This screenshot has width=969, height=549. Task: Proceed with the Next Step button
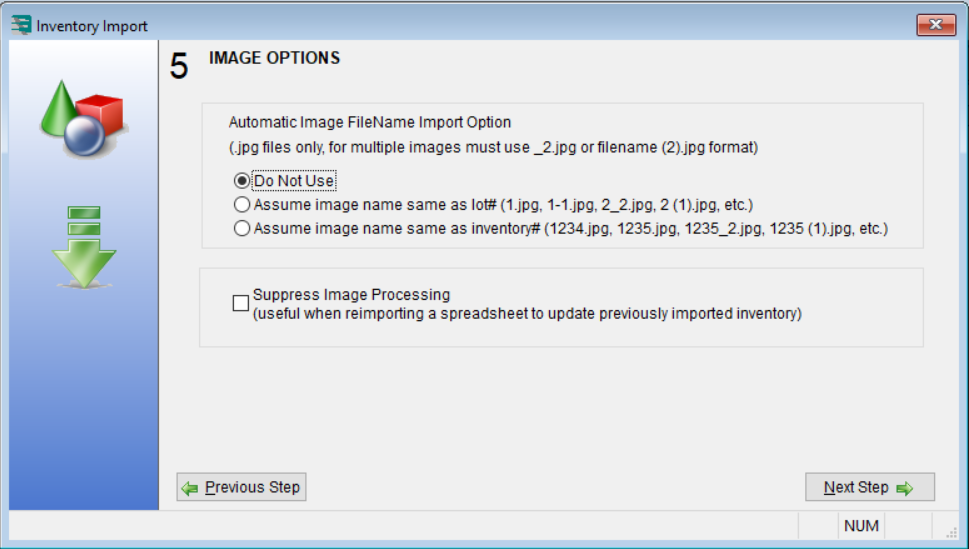click(x=869, y=488)
